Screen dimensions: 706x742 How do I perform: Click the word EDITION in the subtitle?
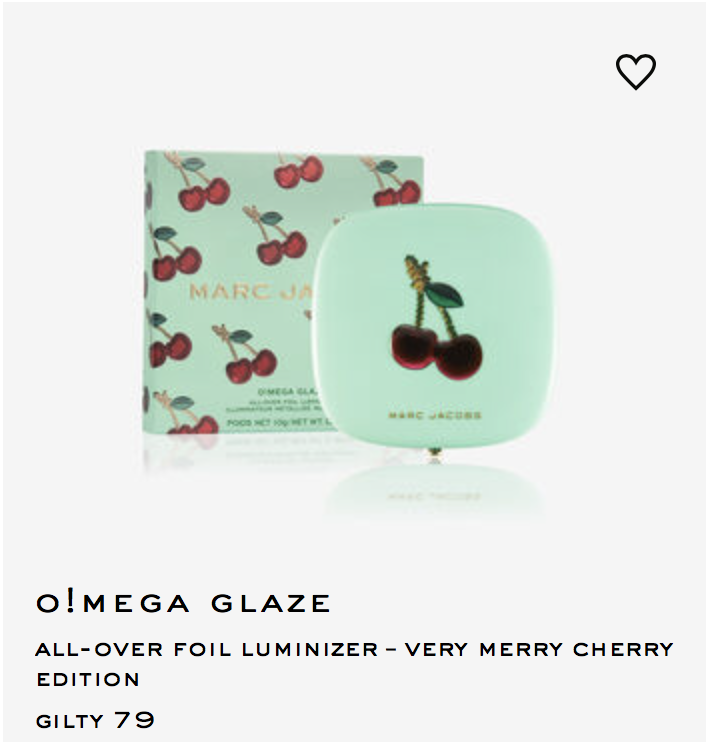point(88,680)
